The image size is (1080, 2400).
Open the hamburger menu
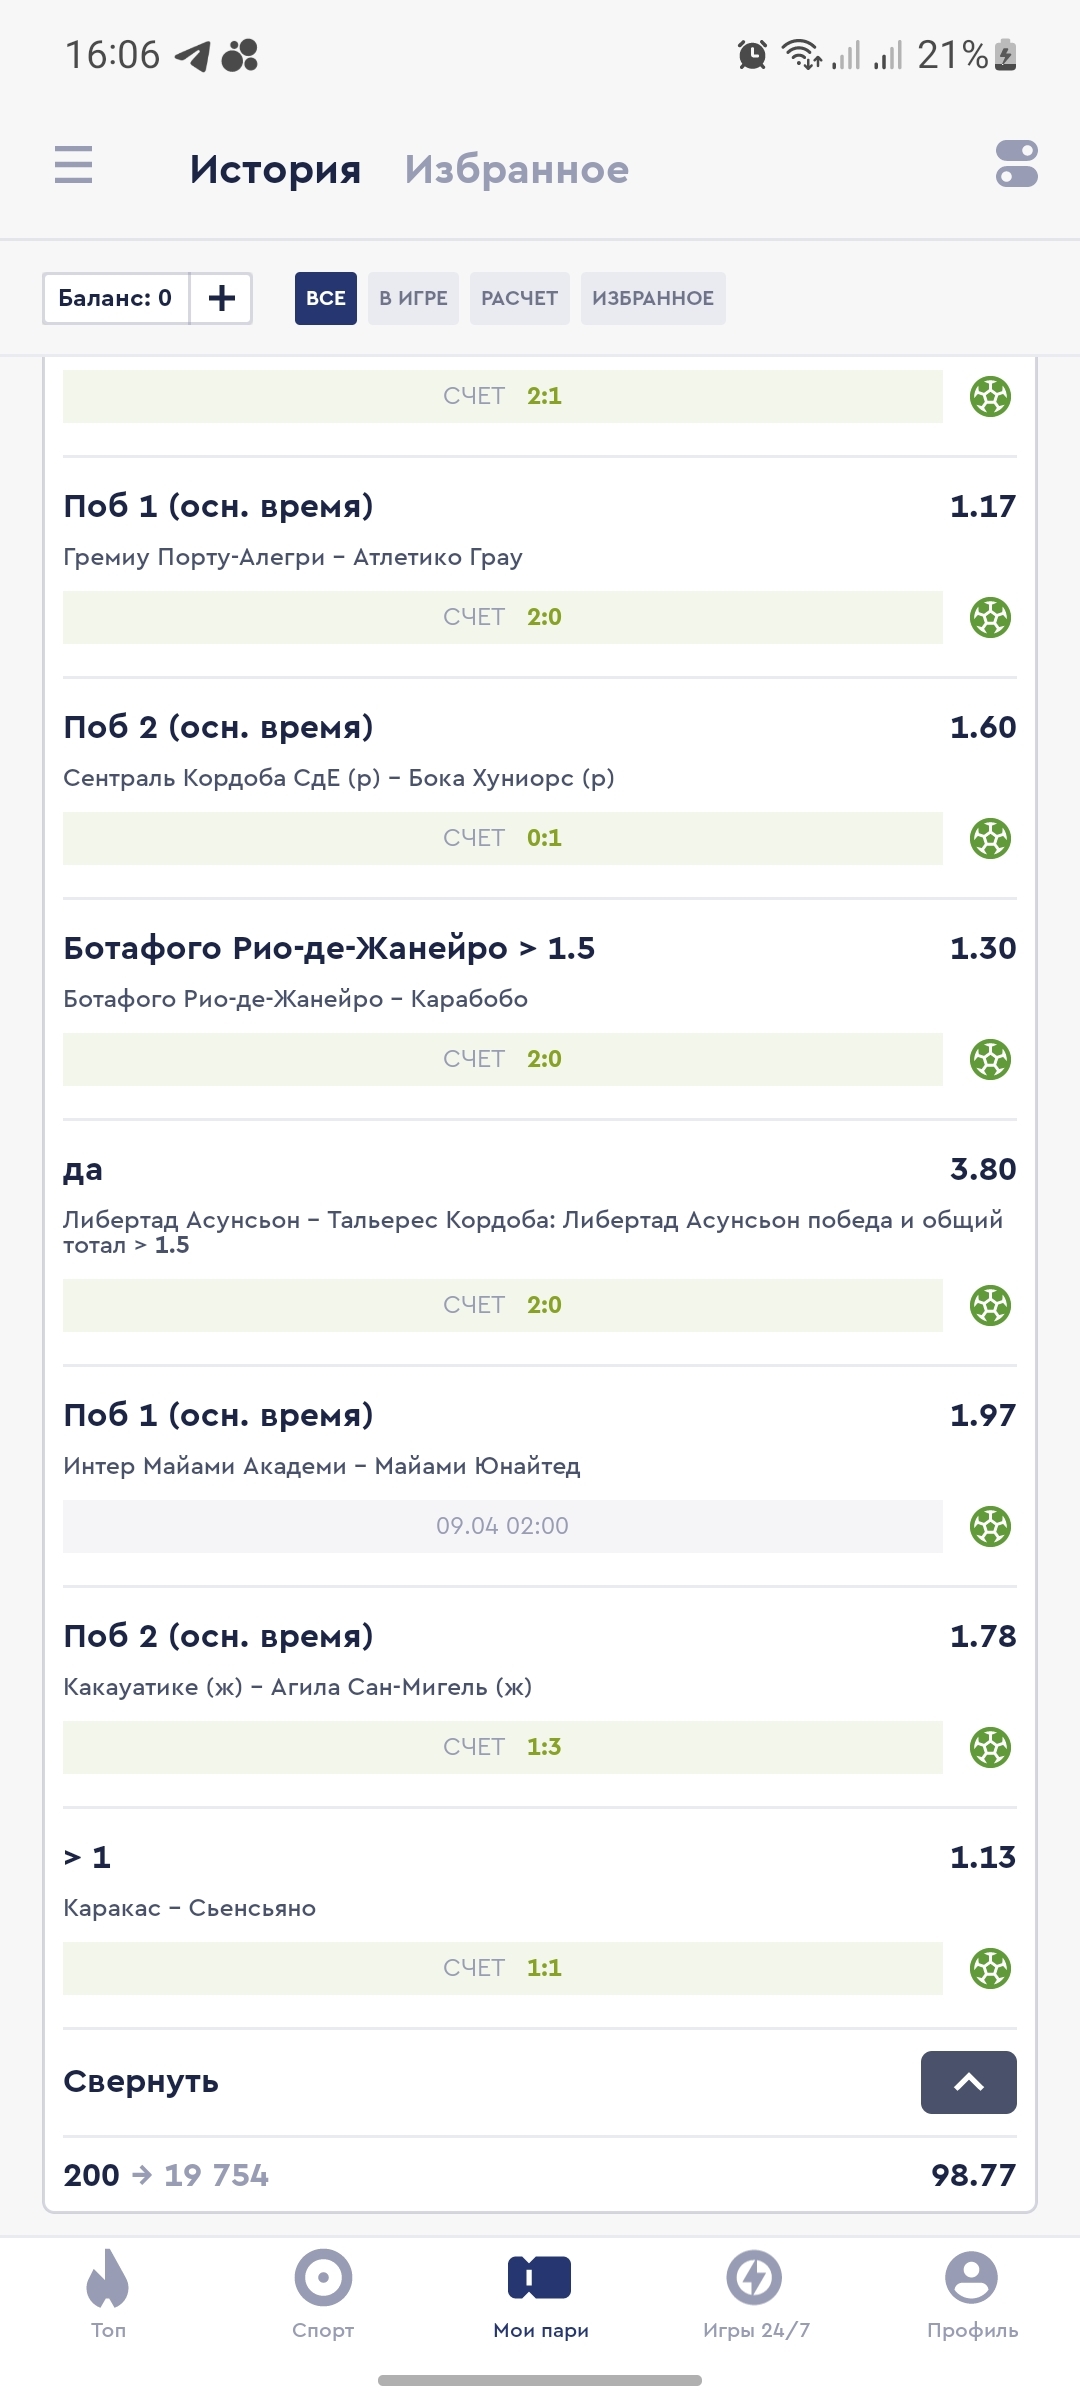pos(73,165)
